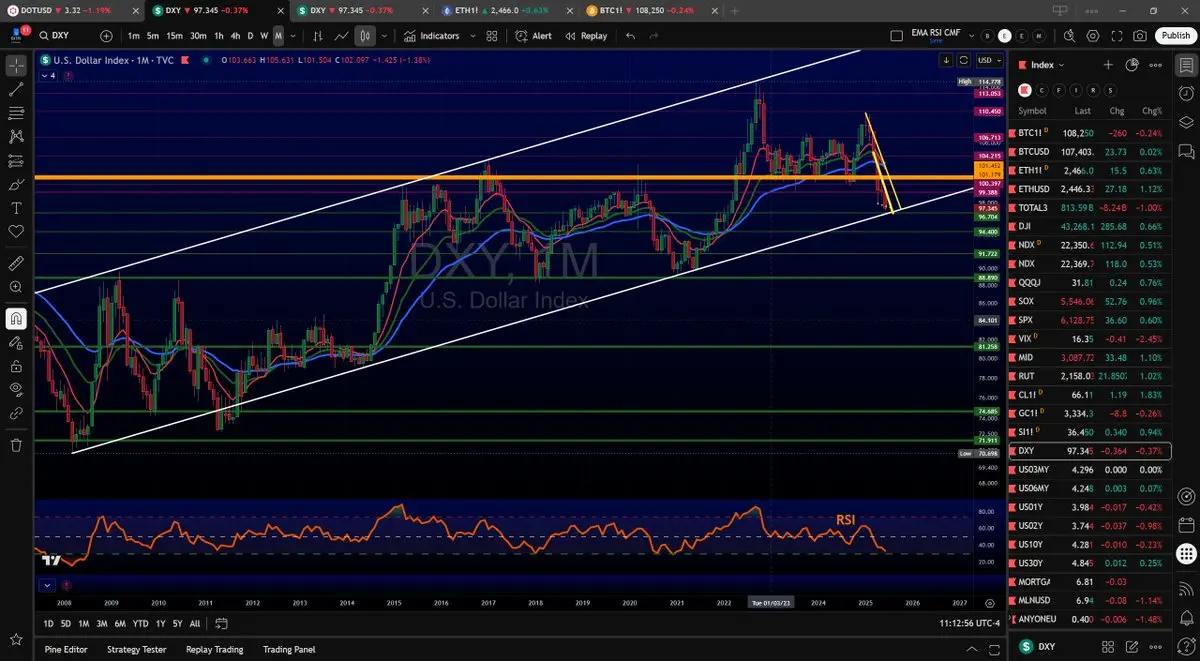The width and height of the screenshot is (1200, 661).
Task: Open the Pine Editor tab
Action: [x=66, y=649]
